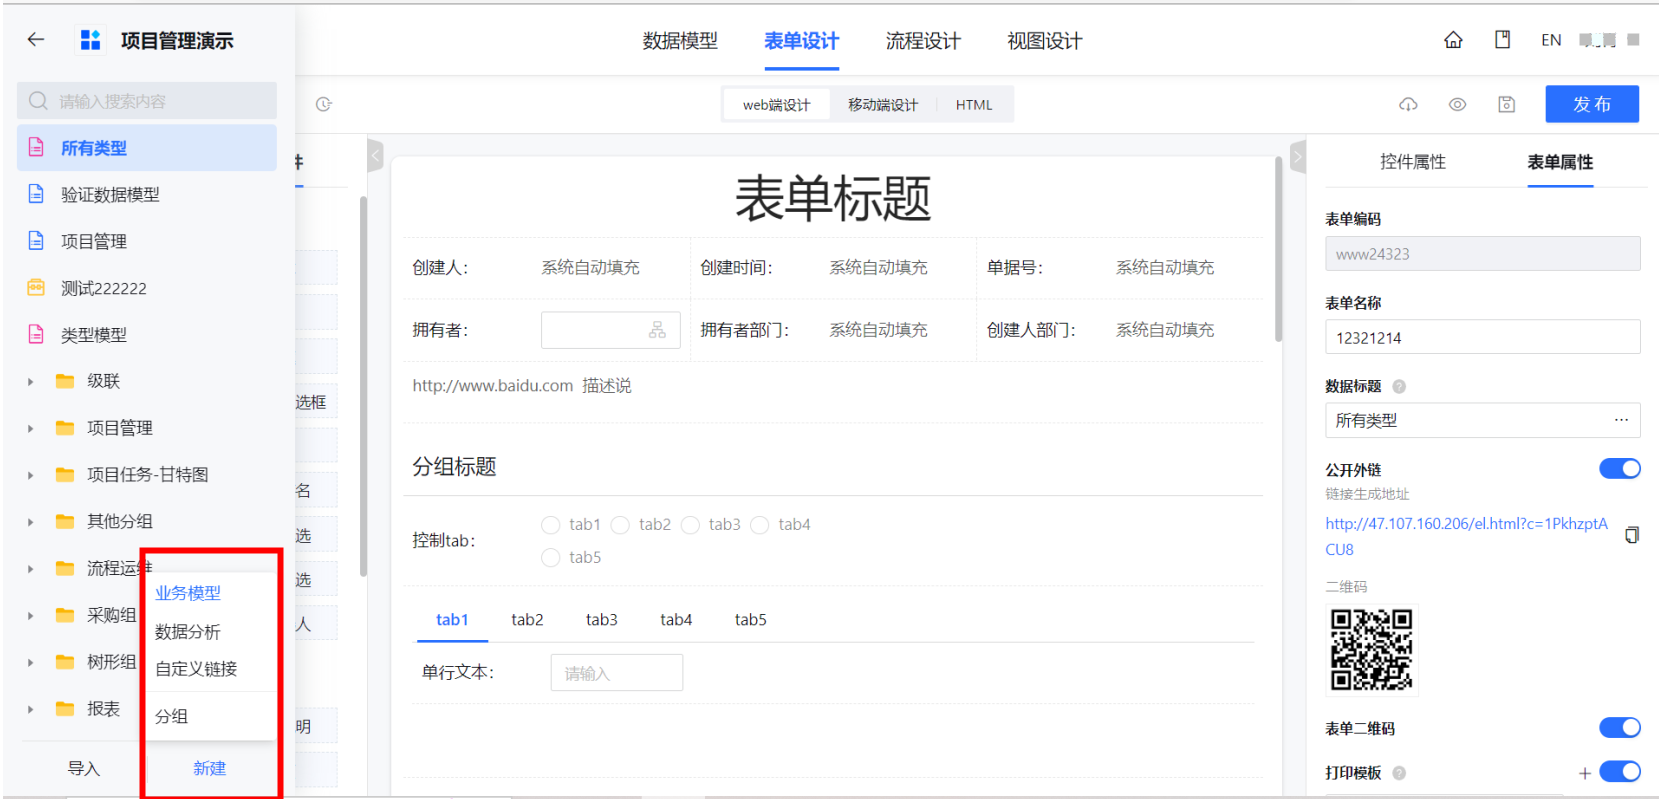This screenshot has height=799, width=1659.
Task: Click the form QR code image
Action: point(1372,650)
